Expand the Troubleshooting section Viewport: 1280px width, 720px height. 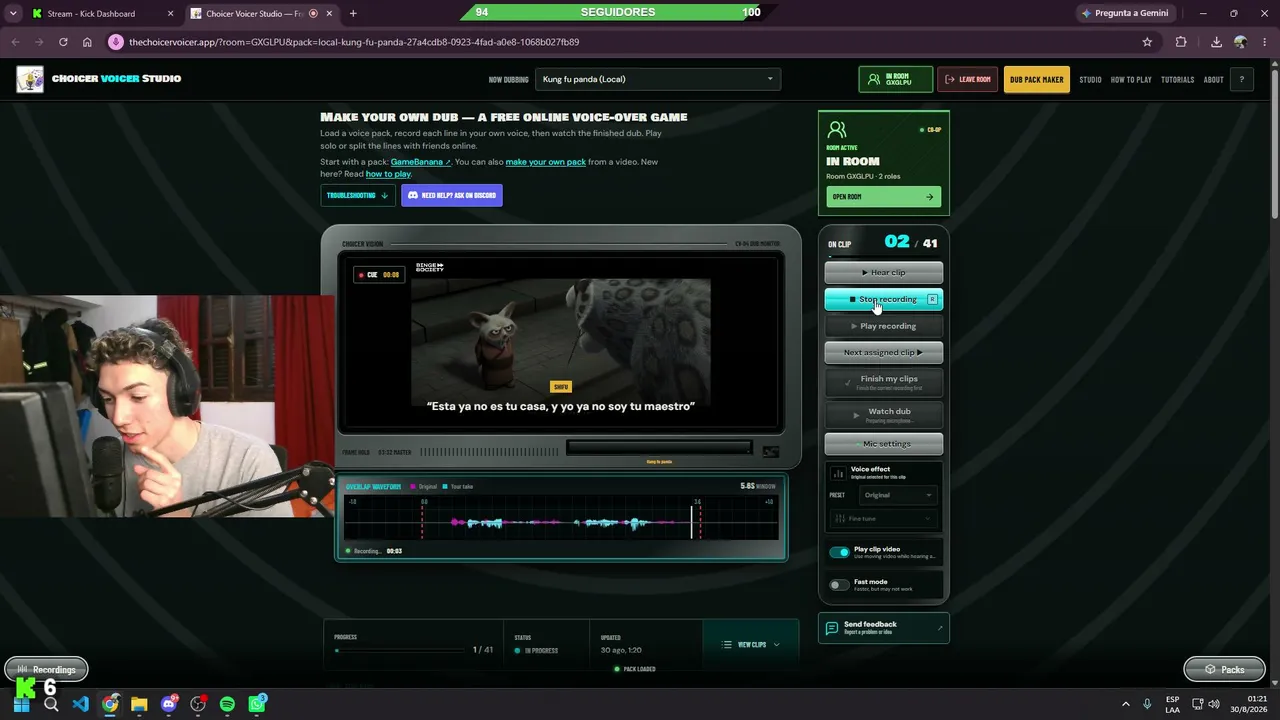tap(357, 195)
